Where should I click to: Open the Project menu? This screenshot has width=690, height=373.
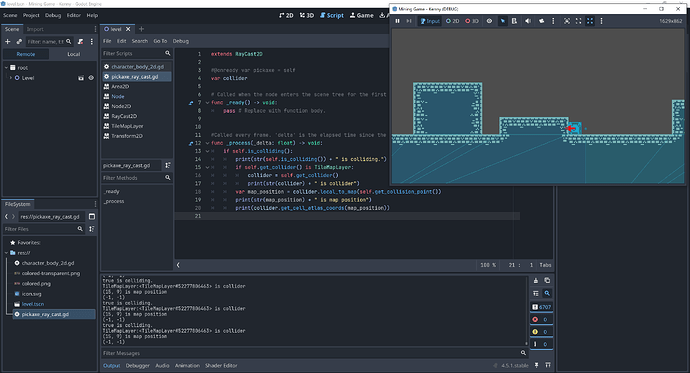pyautogui.click(x=31, y=15)
